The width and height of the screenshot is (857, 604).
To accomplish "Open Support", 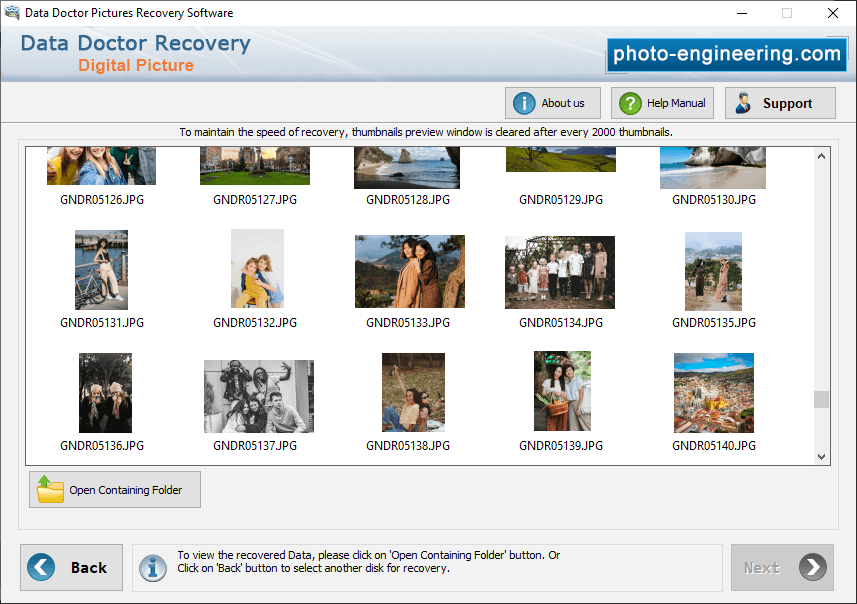I will click(x=780, y=103).
